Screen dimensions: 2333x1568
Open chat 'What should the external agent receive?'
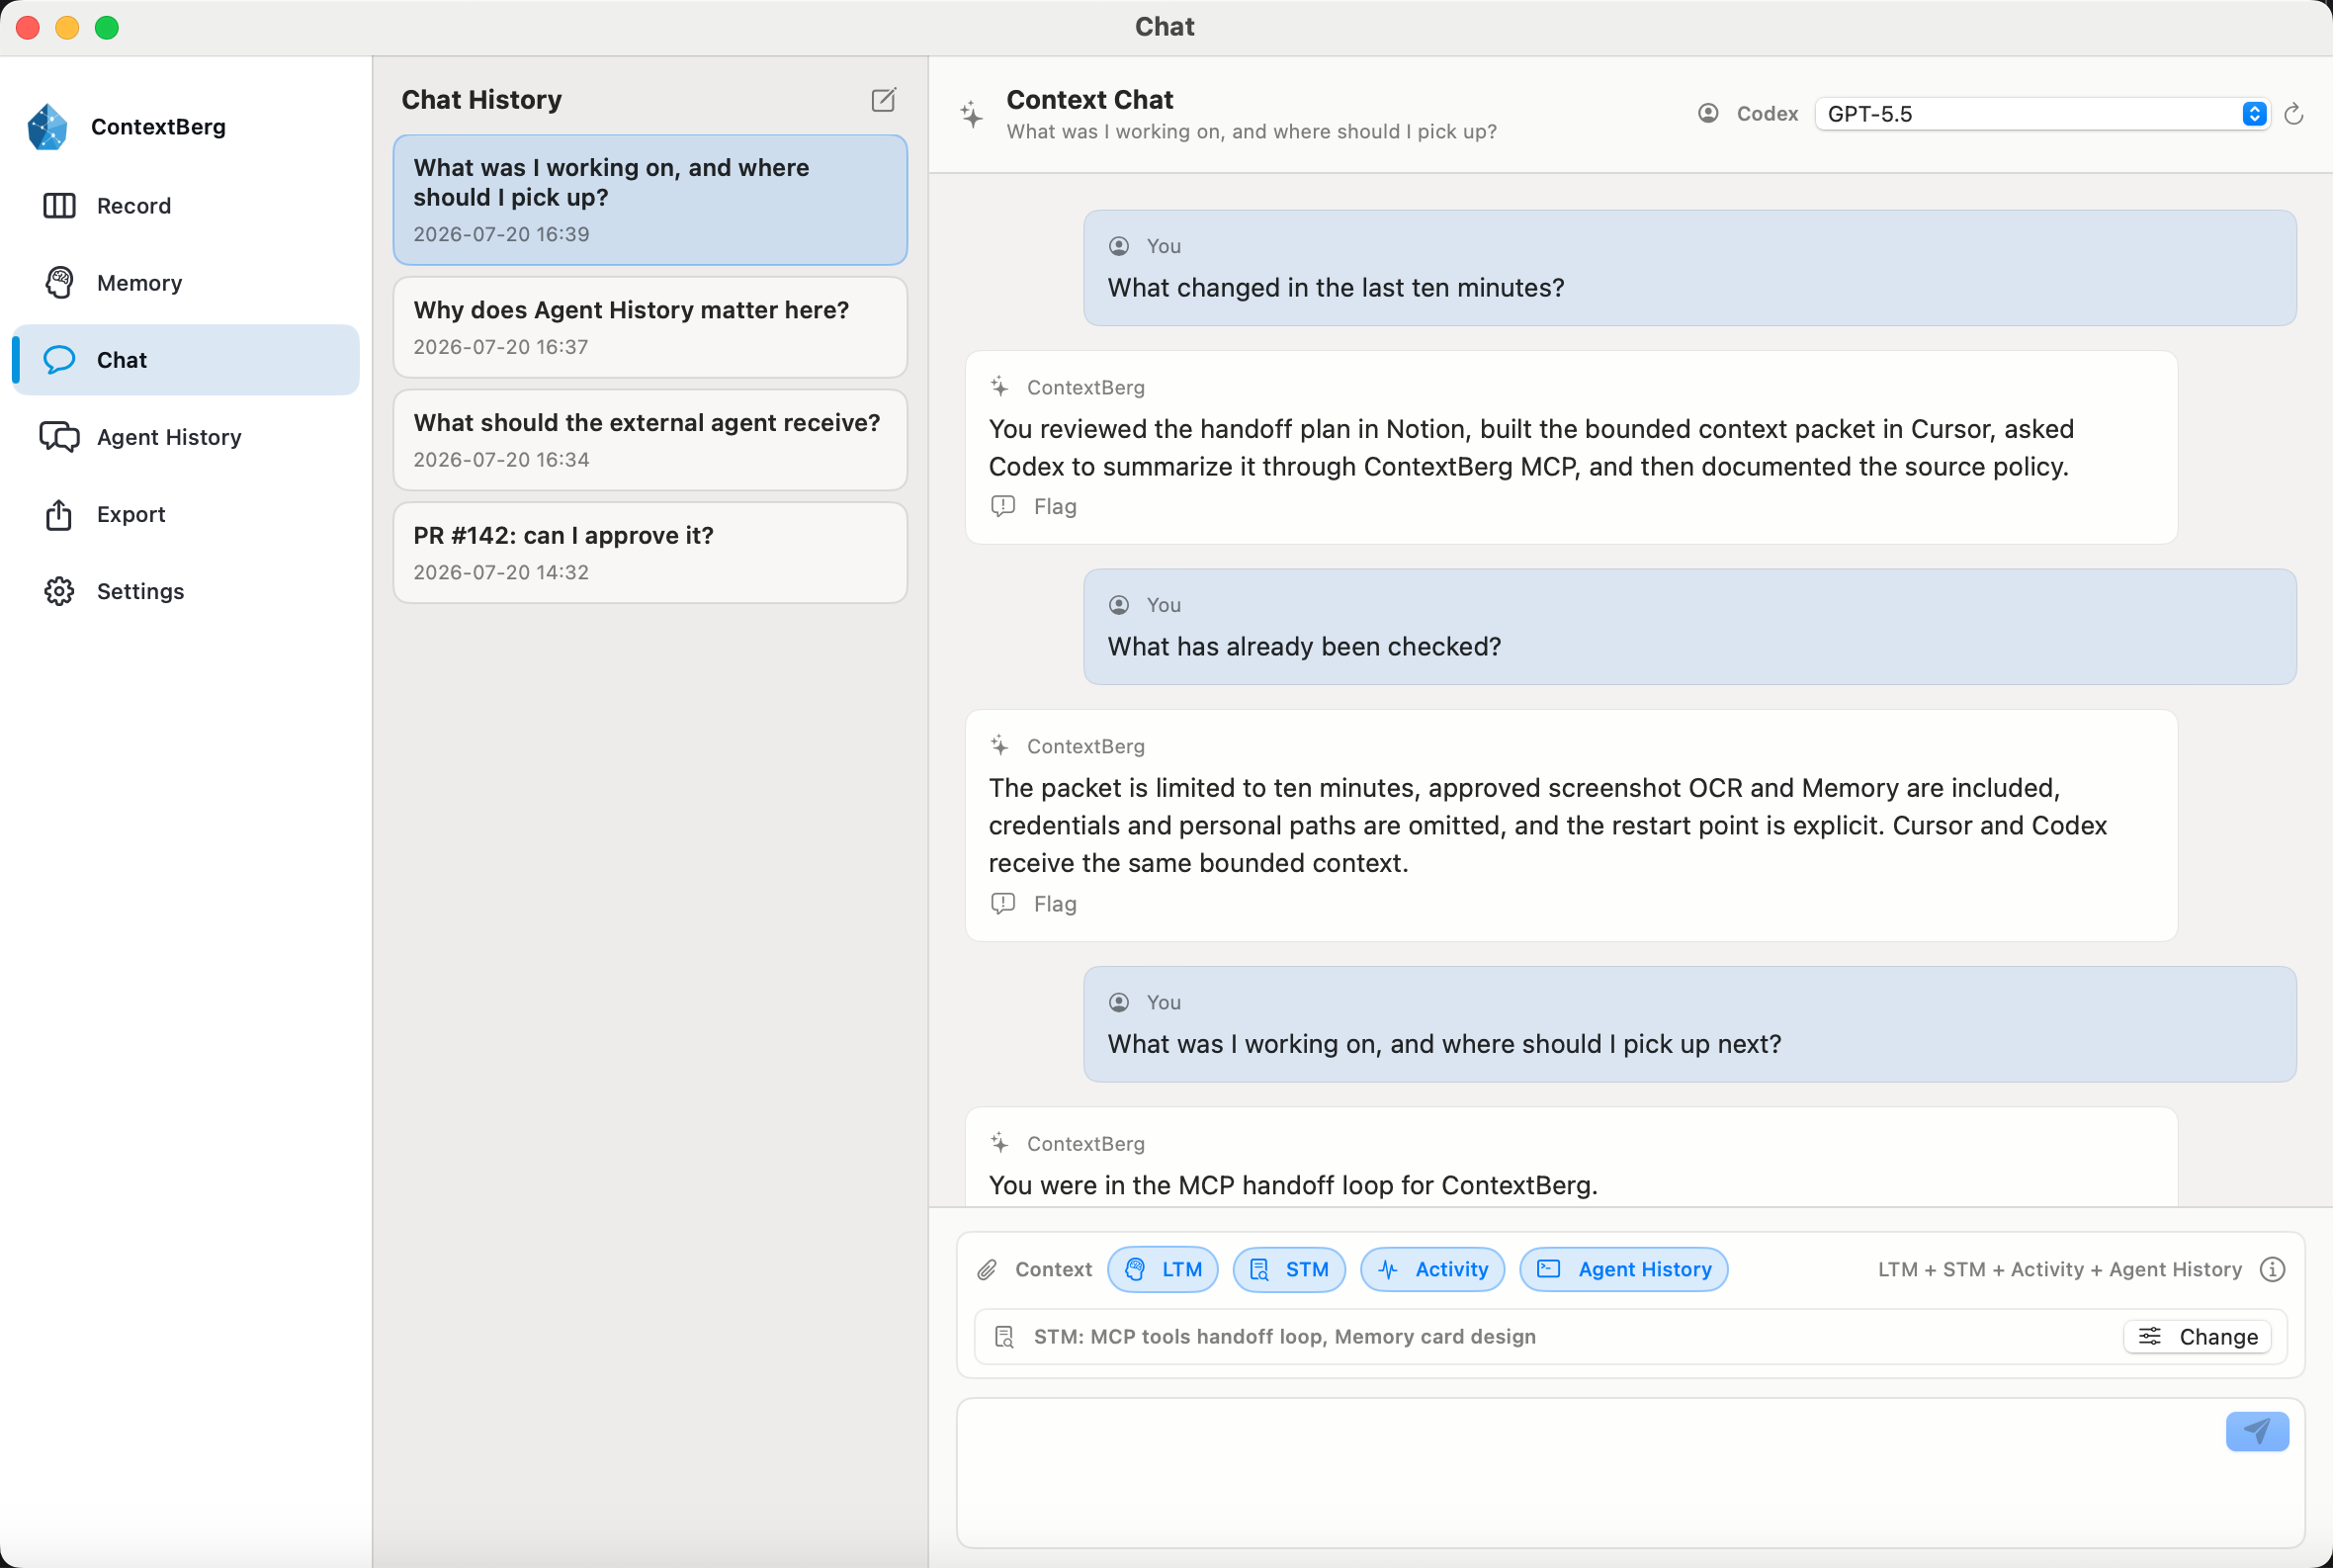(650, 440)
